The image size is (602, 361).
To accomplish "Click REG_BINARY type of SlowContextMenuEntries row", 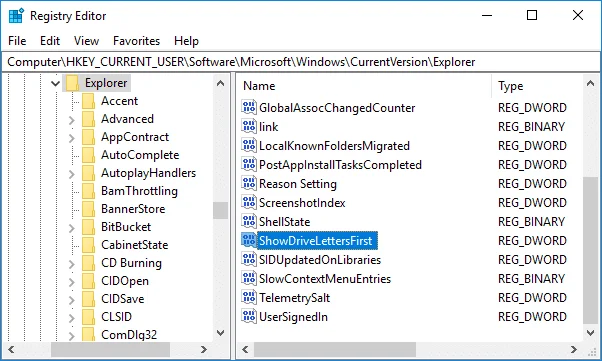I will tap(531, 279).
